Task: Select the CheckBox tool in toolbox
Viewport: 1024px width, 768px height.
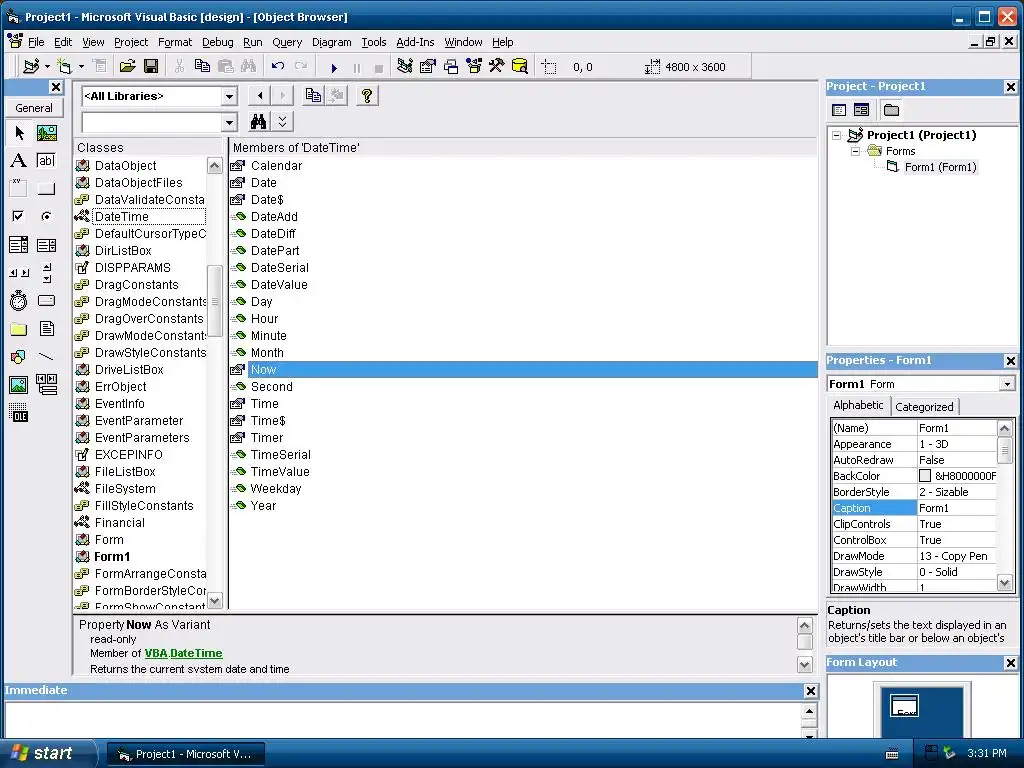Action: [19, 216]
